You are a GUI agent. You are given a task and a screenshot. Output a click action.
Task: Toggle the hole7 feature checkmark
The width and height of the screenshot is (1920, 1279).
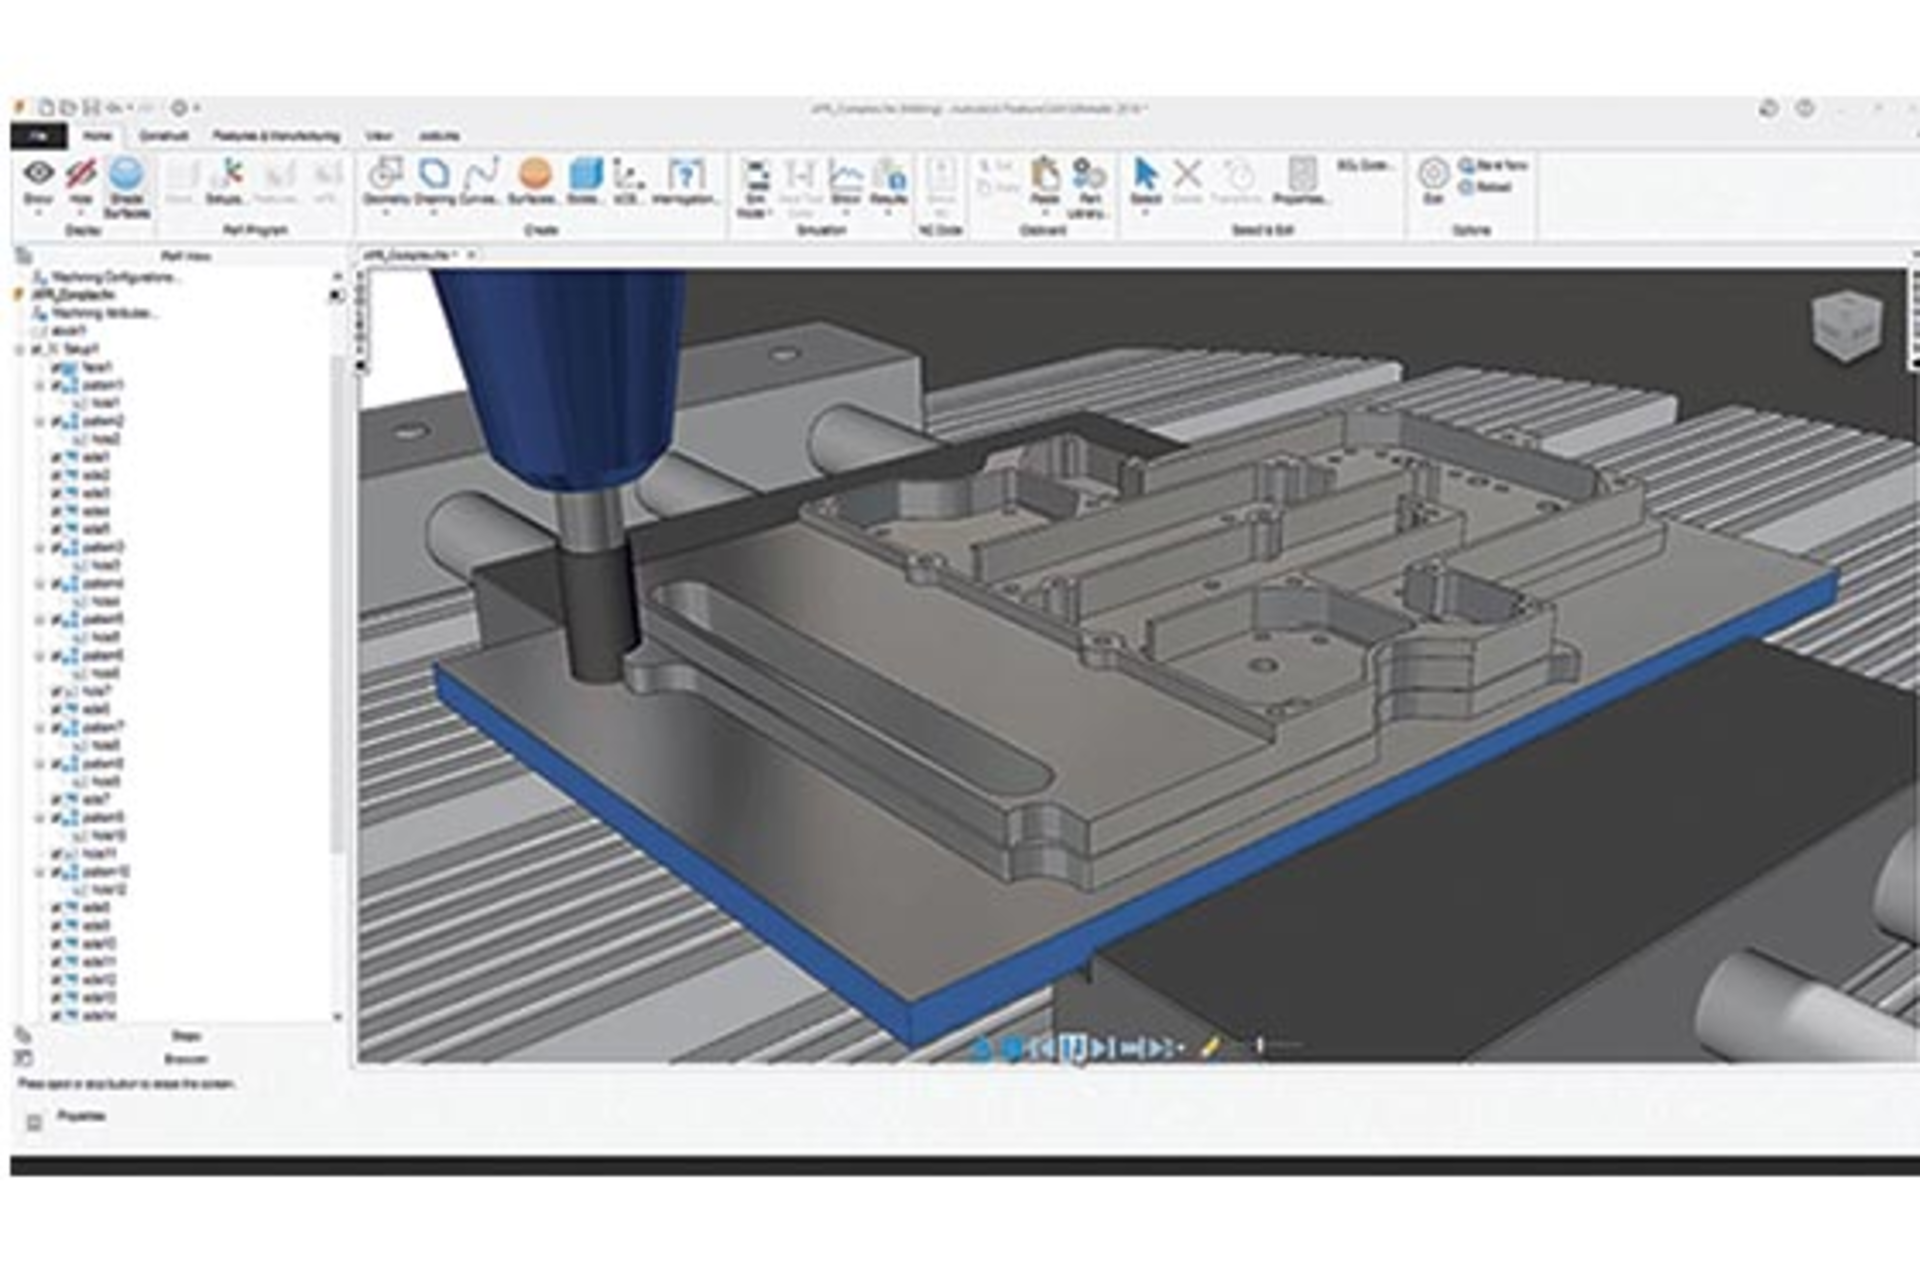click(57, 692)
